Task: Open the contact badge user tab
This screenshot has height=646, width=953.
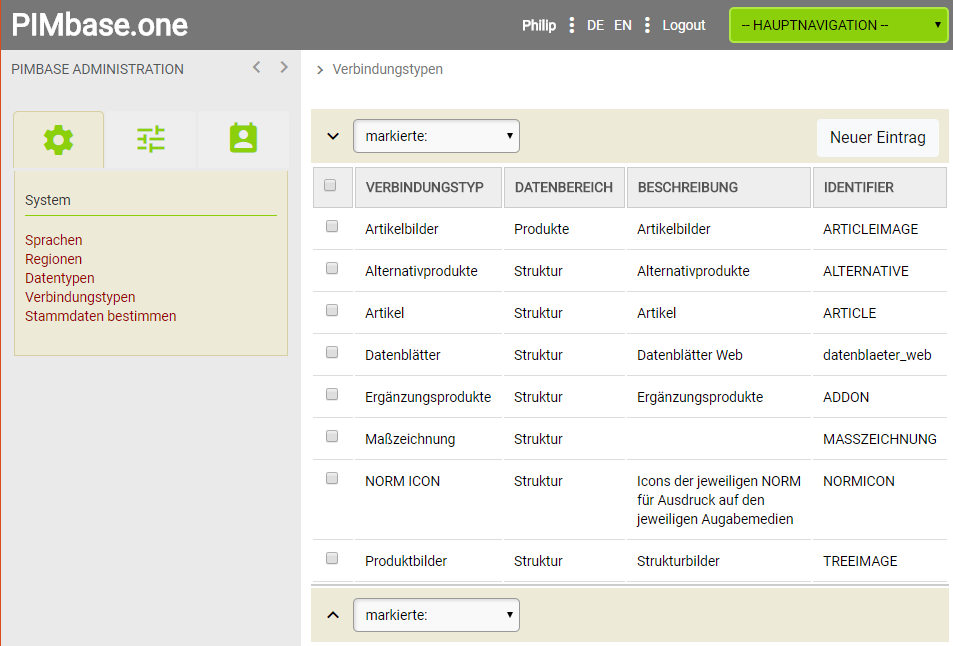Action: coord(243,139)
